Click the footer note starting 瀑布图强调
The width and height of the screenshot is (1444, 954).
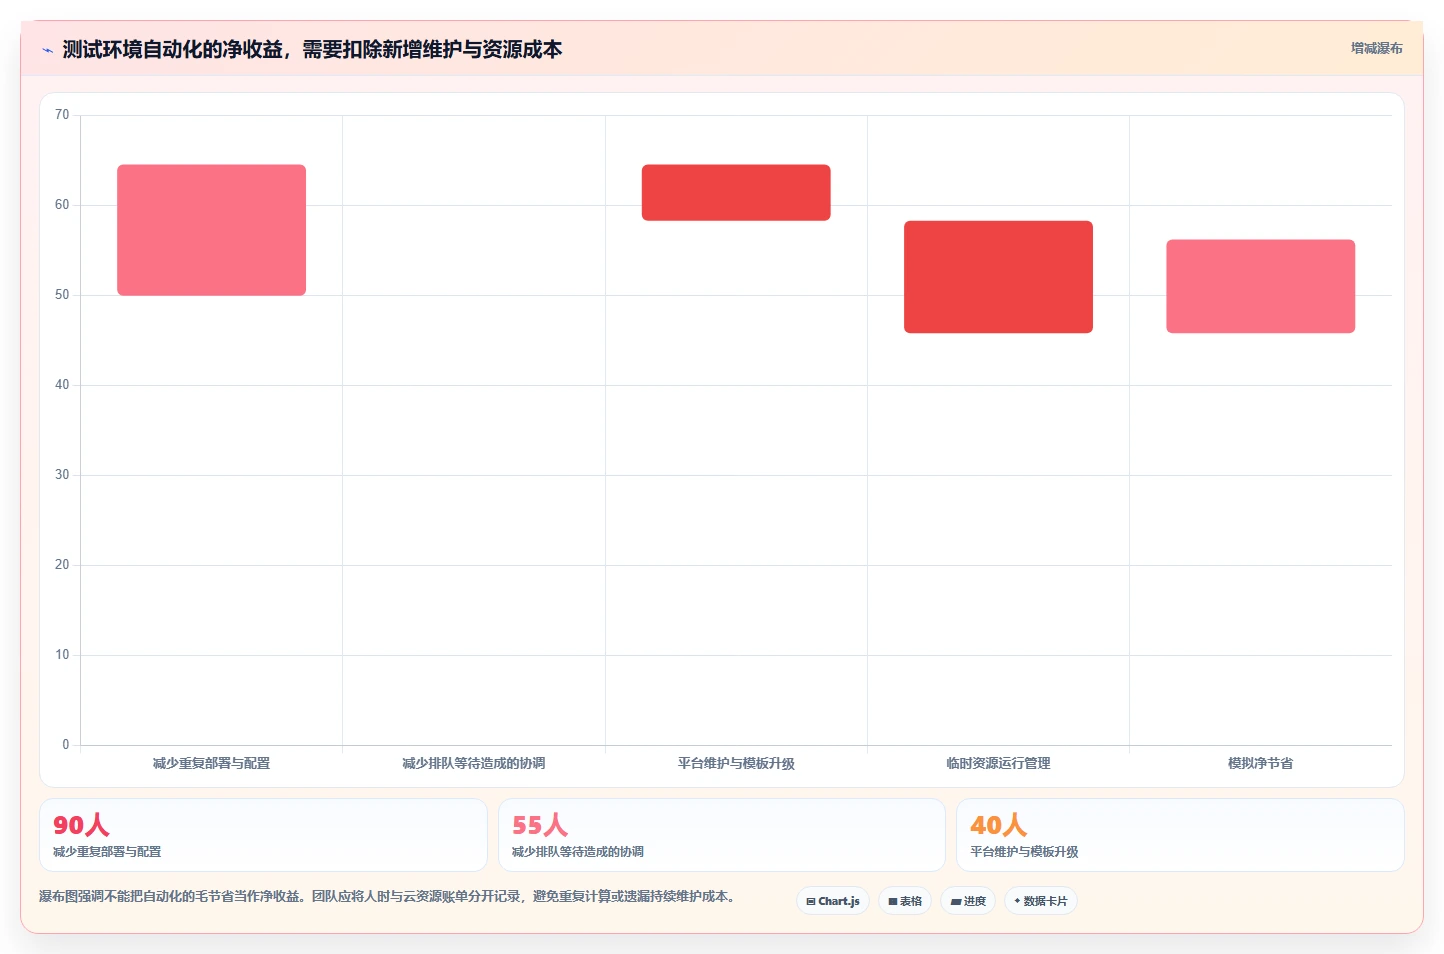coord(390,896)
